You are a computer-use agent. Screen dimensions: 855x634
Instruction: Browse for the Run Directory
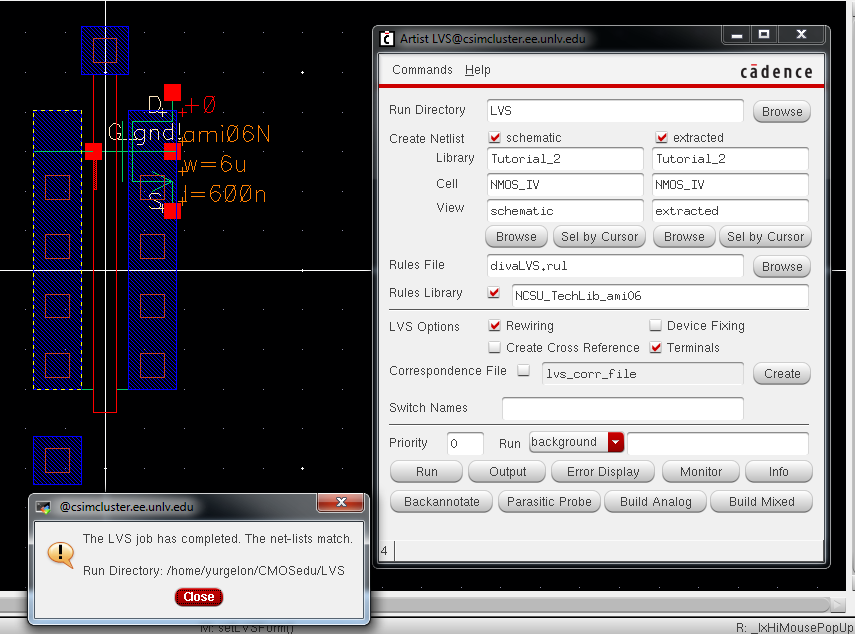[x=782, y=112]
